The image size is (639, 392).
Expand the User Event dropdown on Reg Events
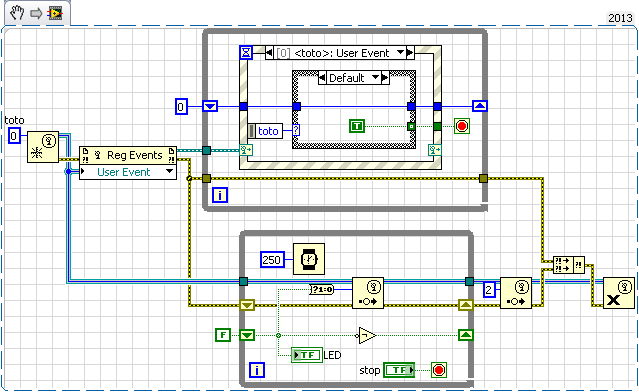click(169, 172)
